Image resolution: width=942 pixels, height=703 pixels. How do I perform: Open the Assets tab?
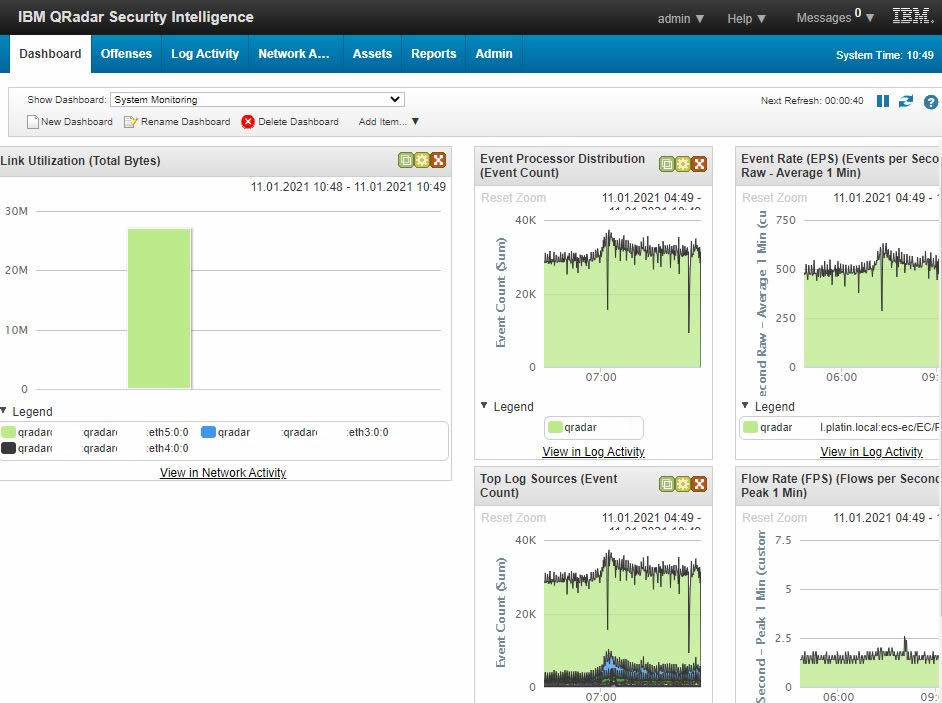coord(372,53)
